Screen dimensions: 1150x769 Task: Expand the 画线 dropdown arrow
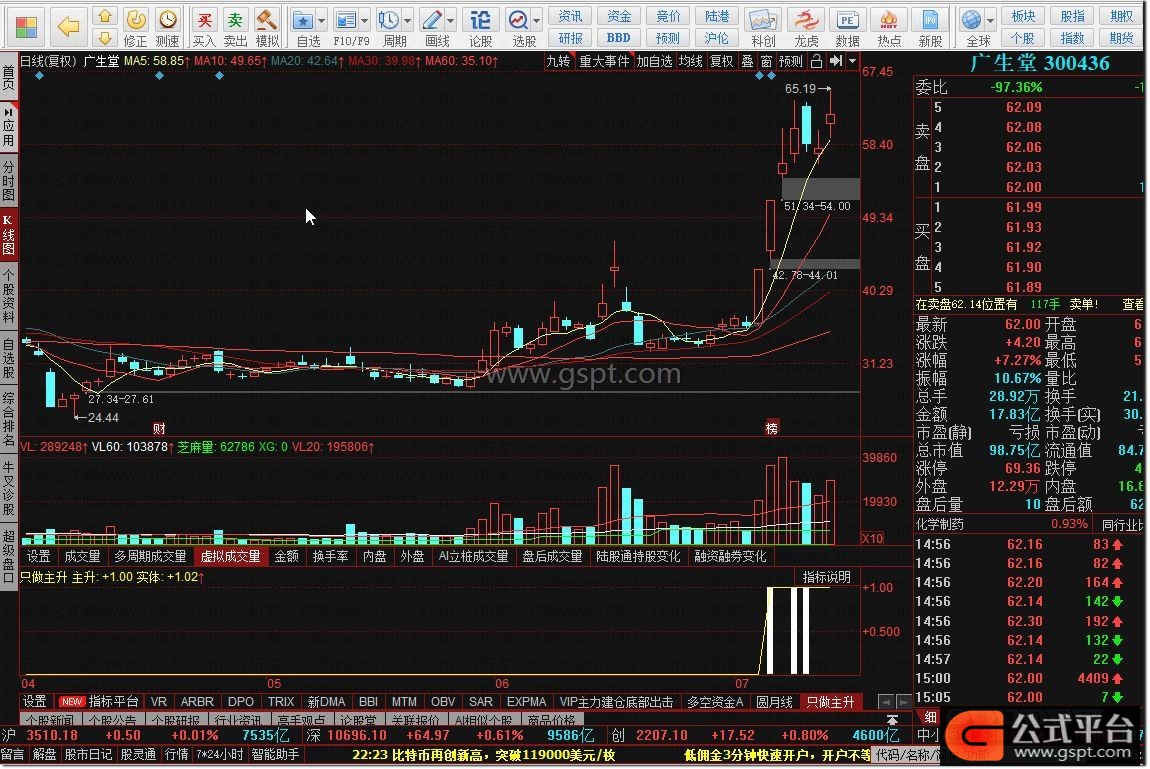click(x=451, y=21)
